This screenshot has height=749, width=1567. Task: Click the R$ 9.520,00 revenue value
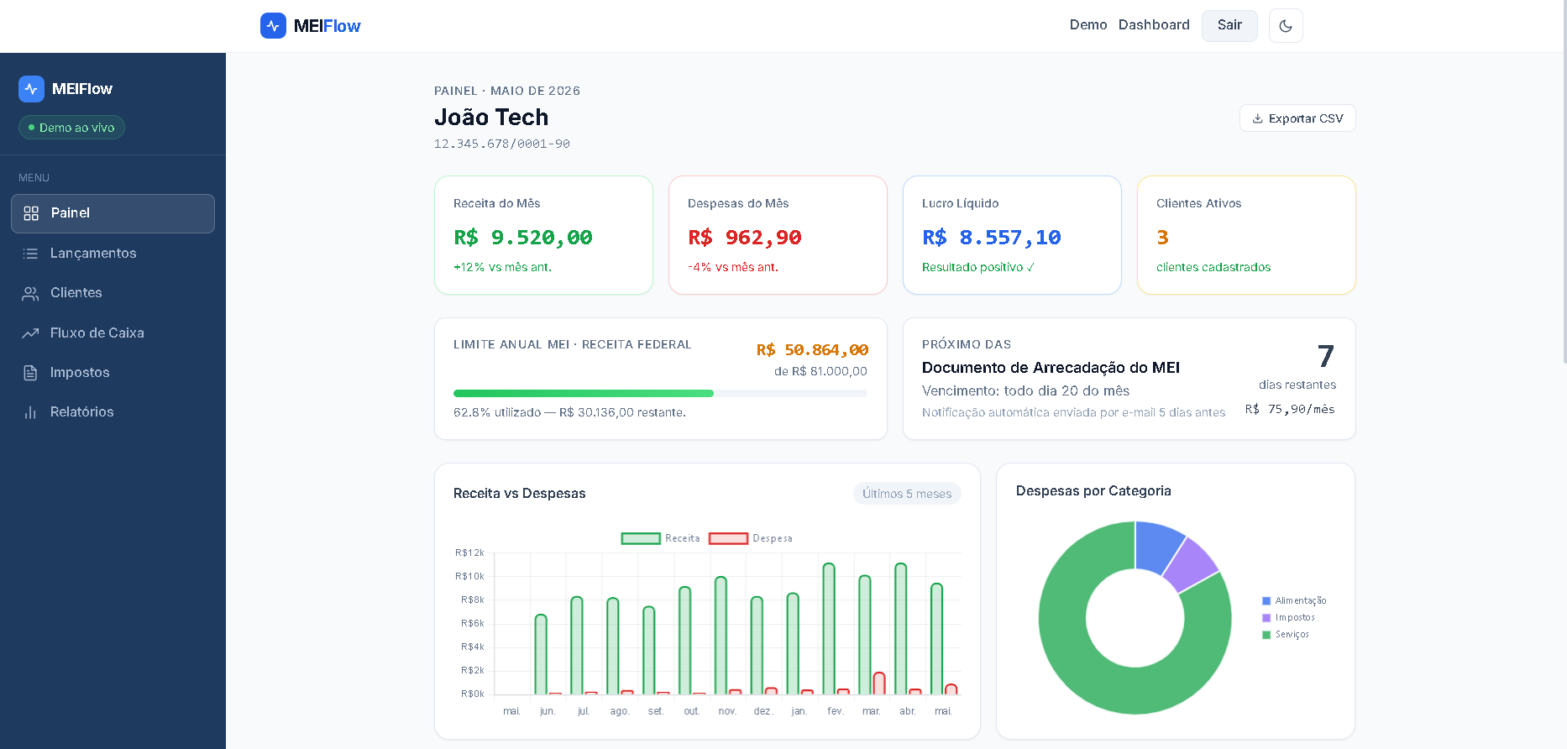point(523,238)
